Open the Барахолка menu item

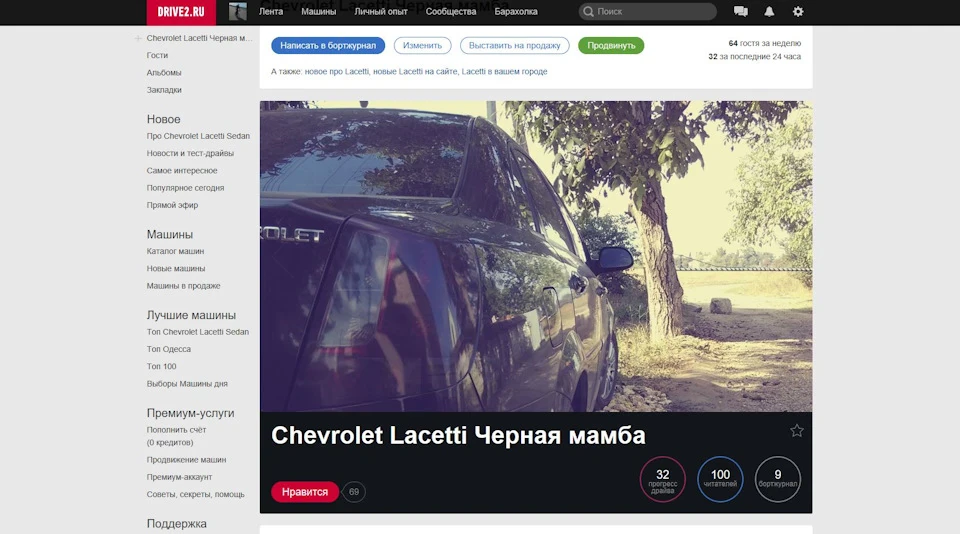(516, 11)
